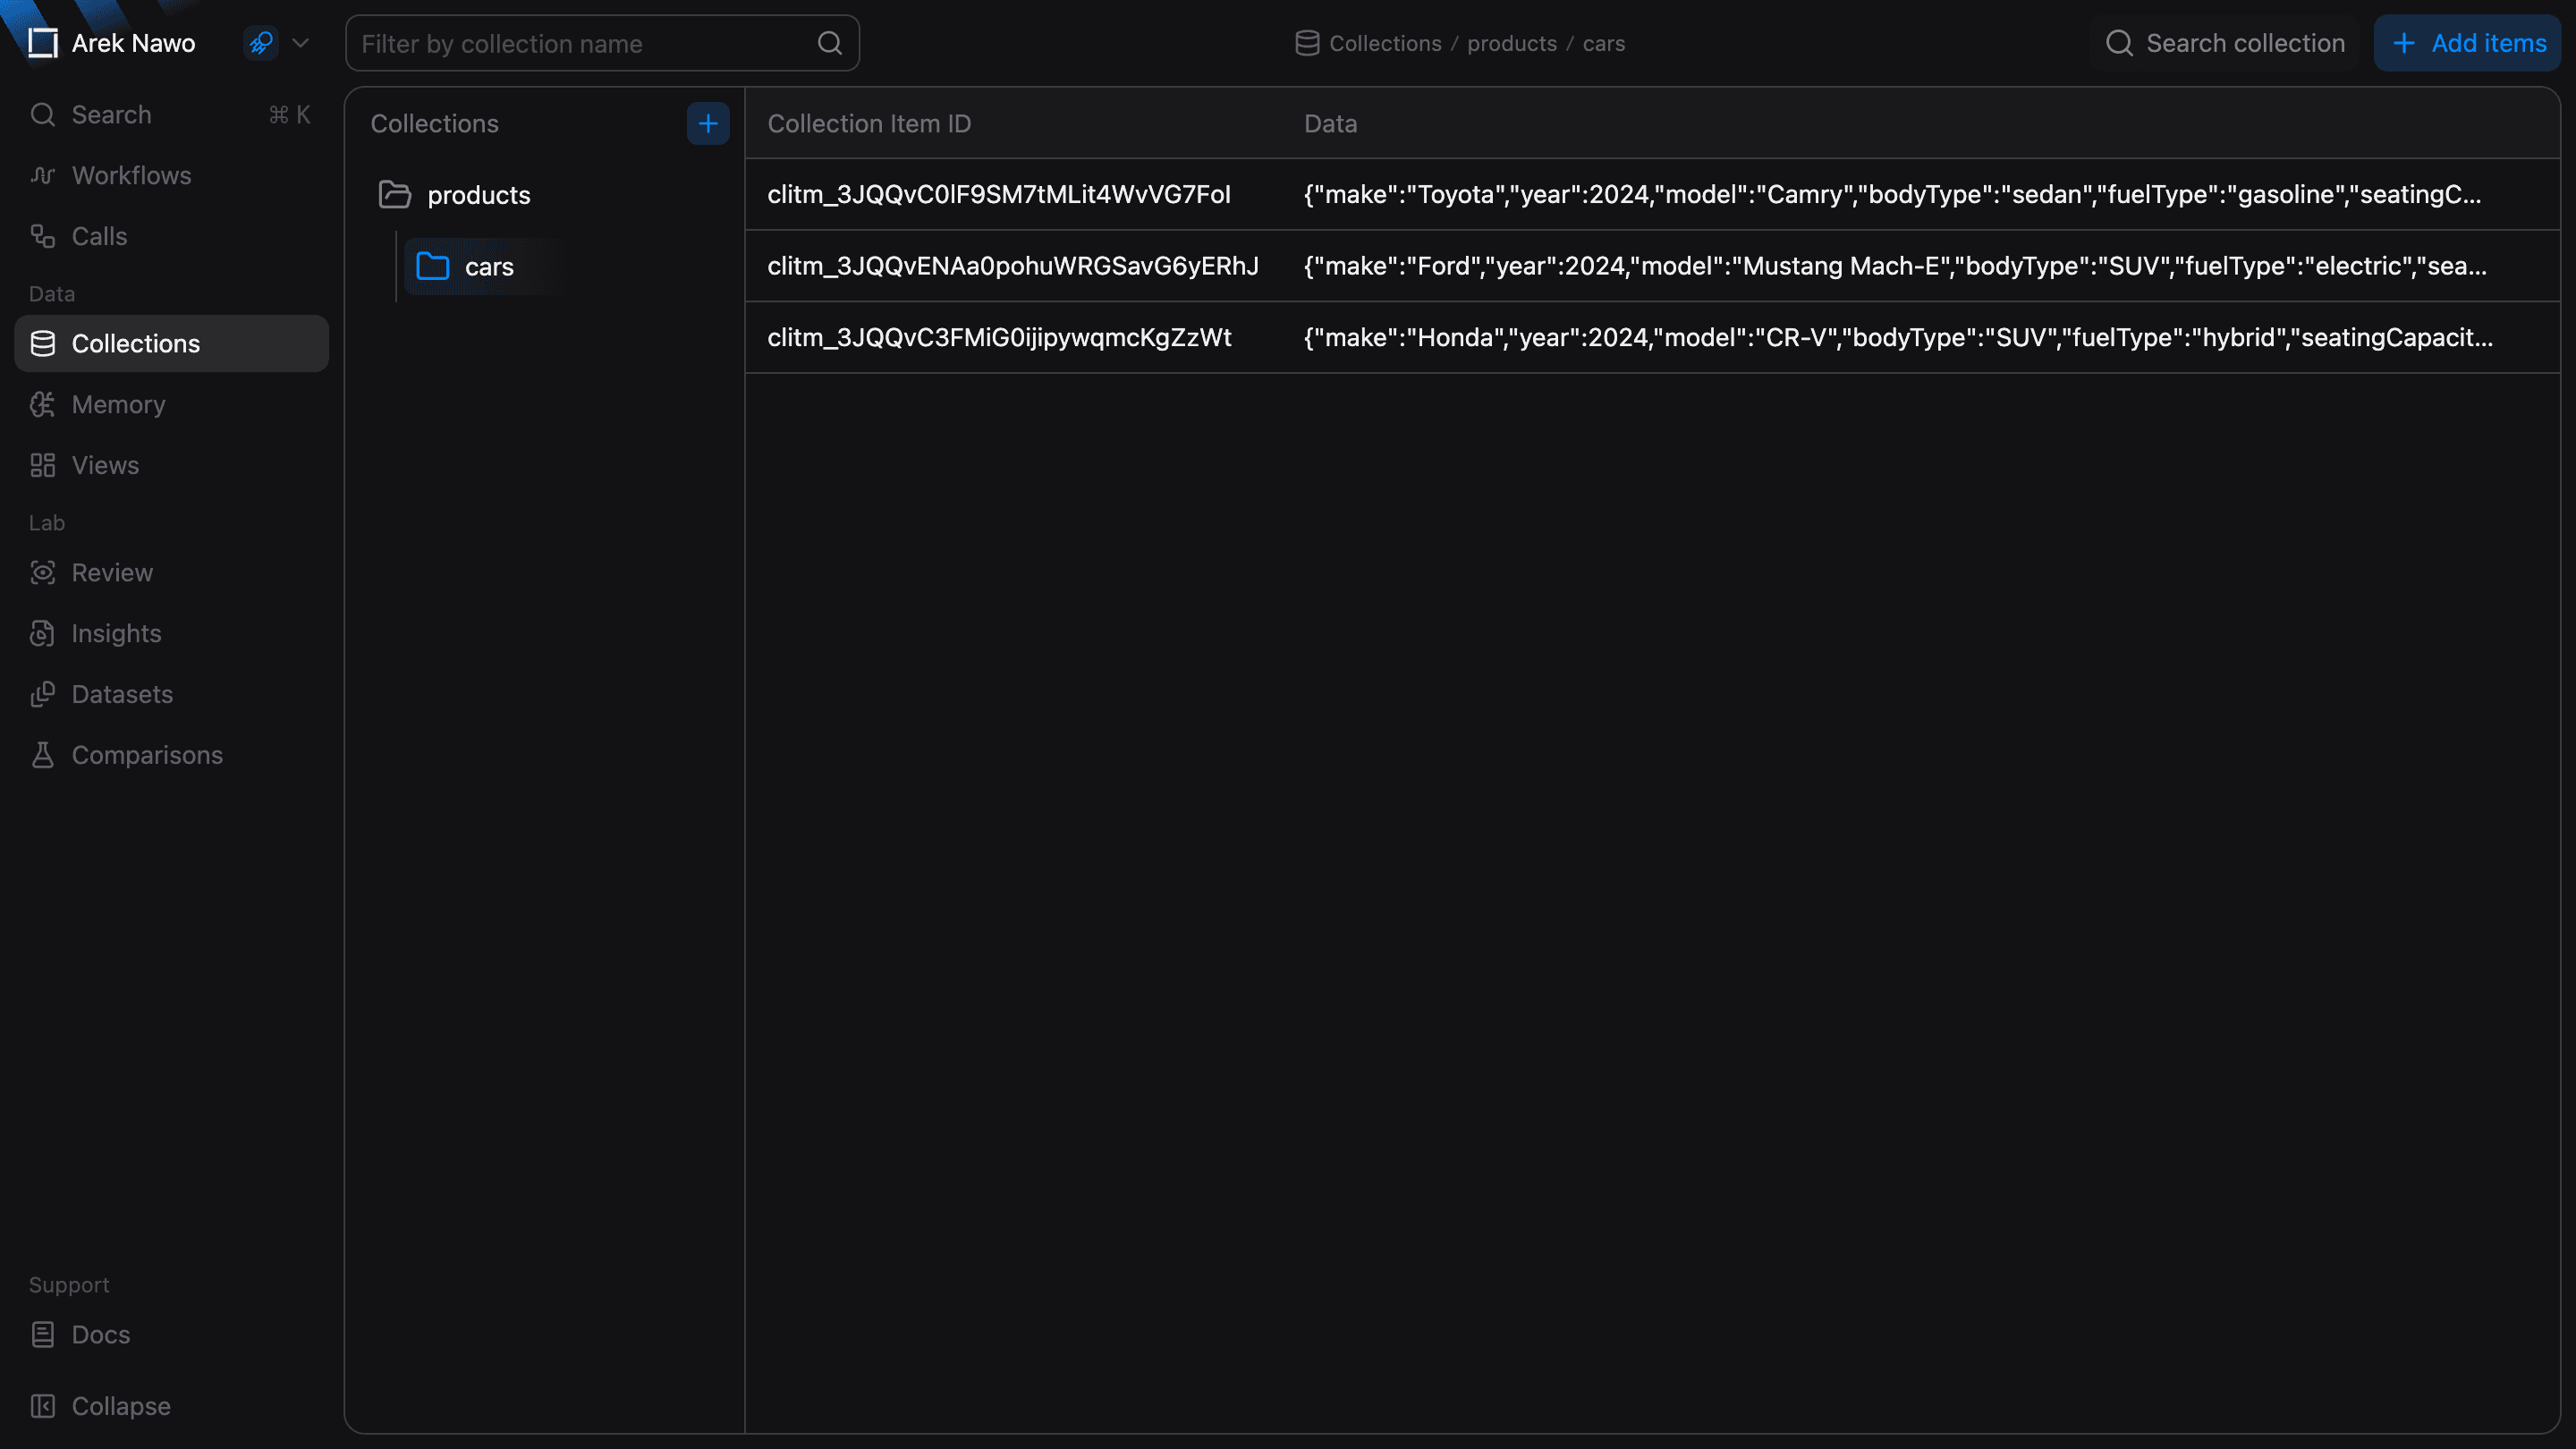Open the Views page
The width and height of the screenshot is (2576, 1449).
click(171, 466)
